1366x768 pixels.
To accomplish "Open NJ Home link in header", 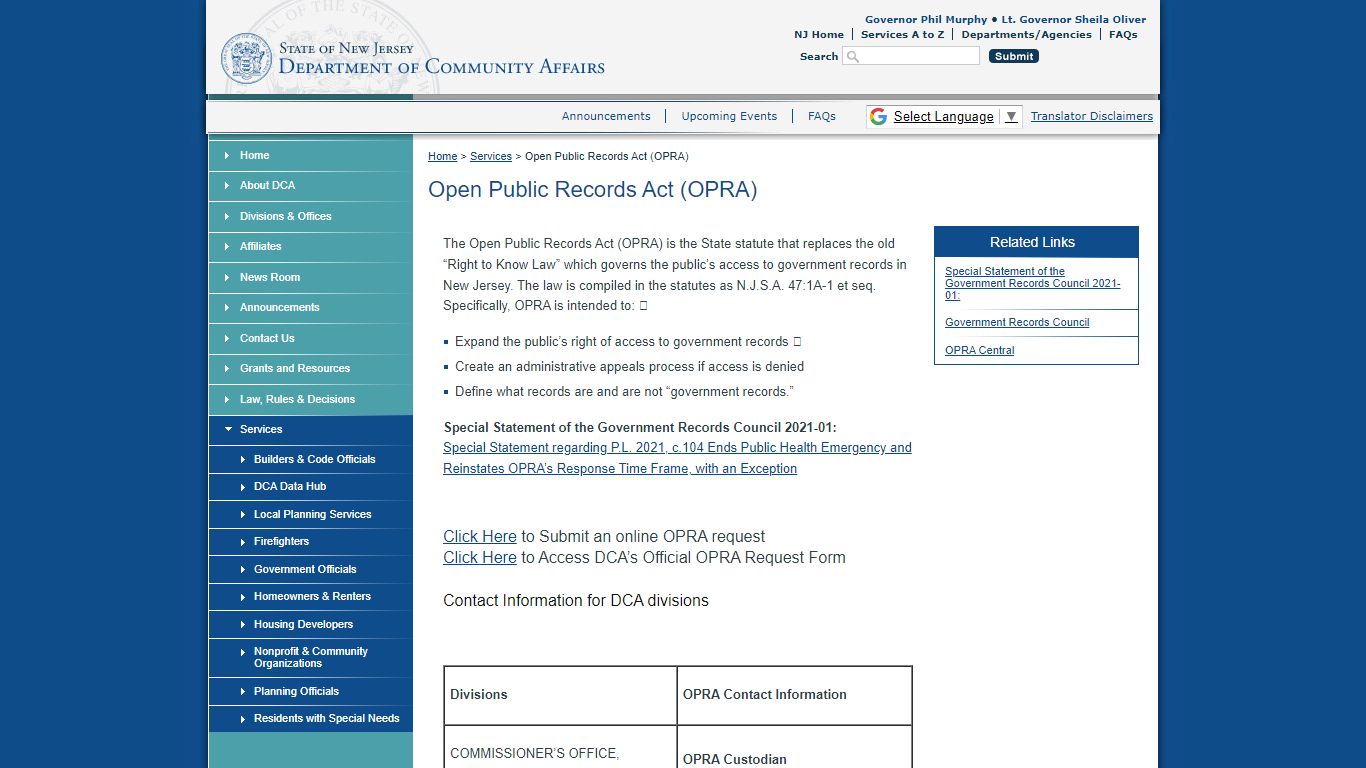I will tap(819, 34).
